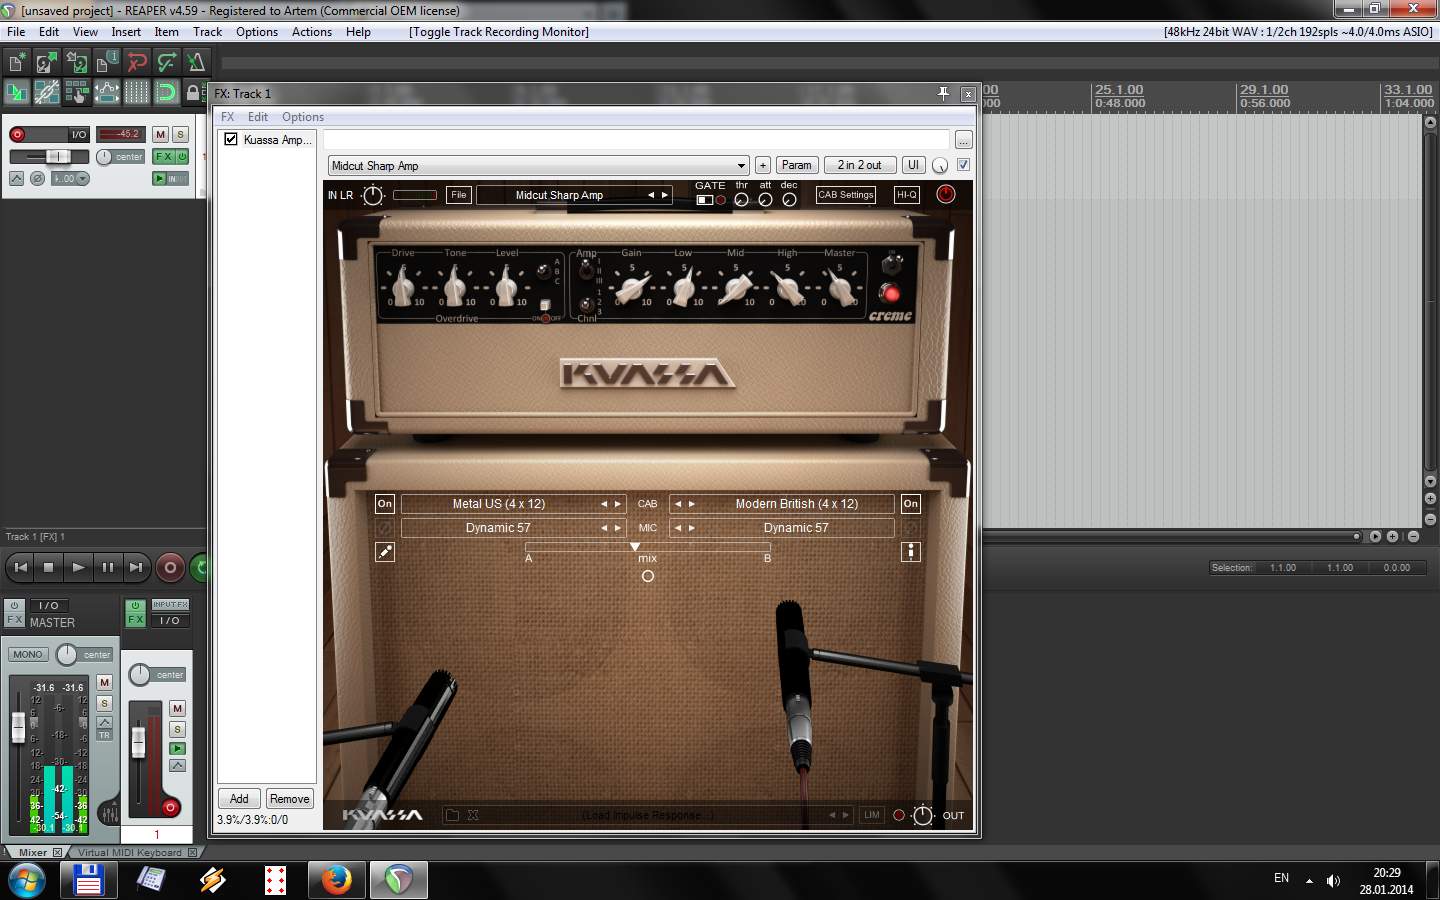Screen dimensions: 1440x900
Task: Click the Kuassa amp power button
Action: pos(945,194)
